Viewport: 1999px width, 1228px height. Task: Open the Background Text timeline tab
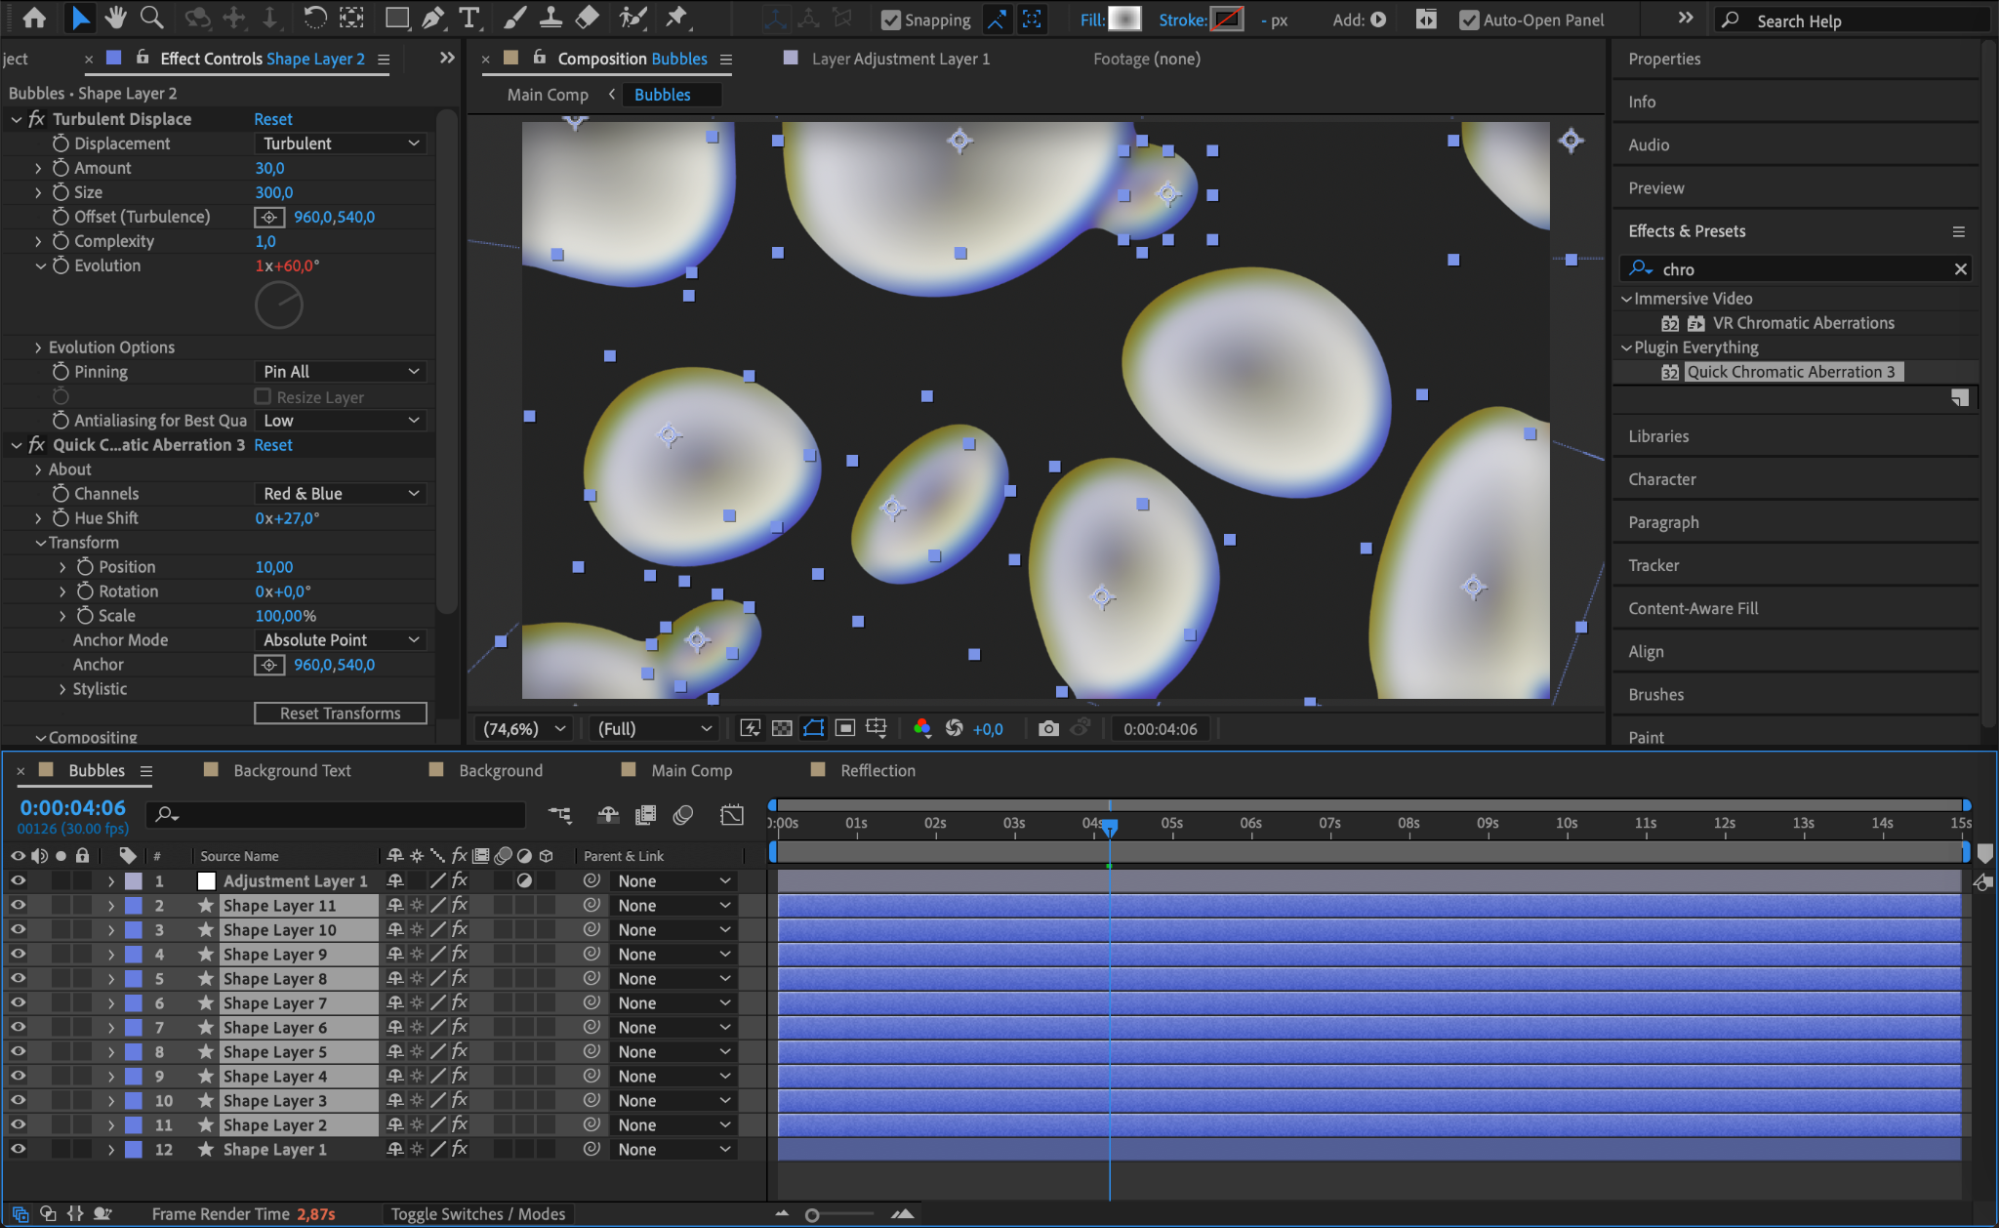[x=292, y=770]
